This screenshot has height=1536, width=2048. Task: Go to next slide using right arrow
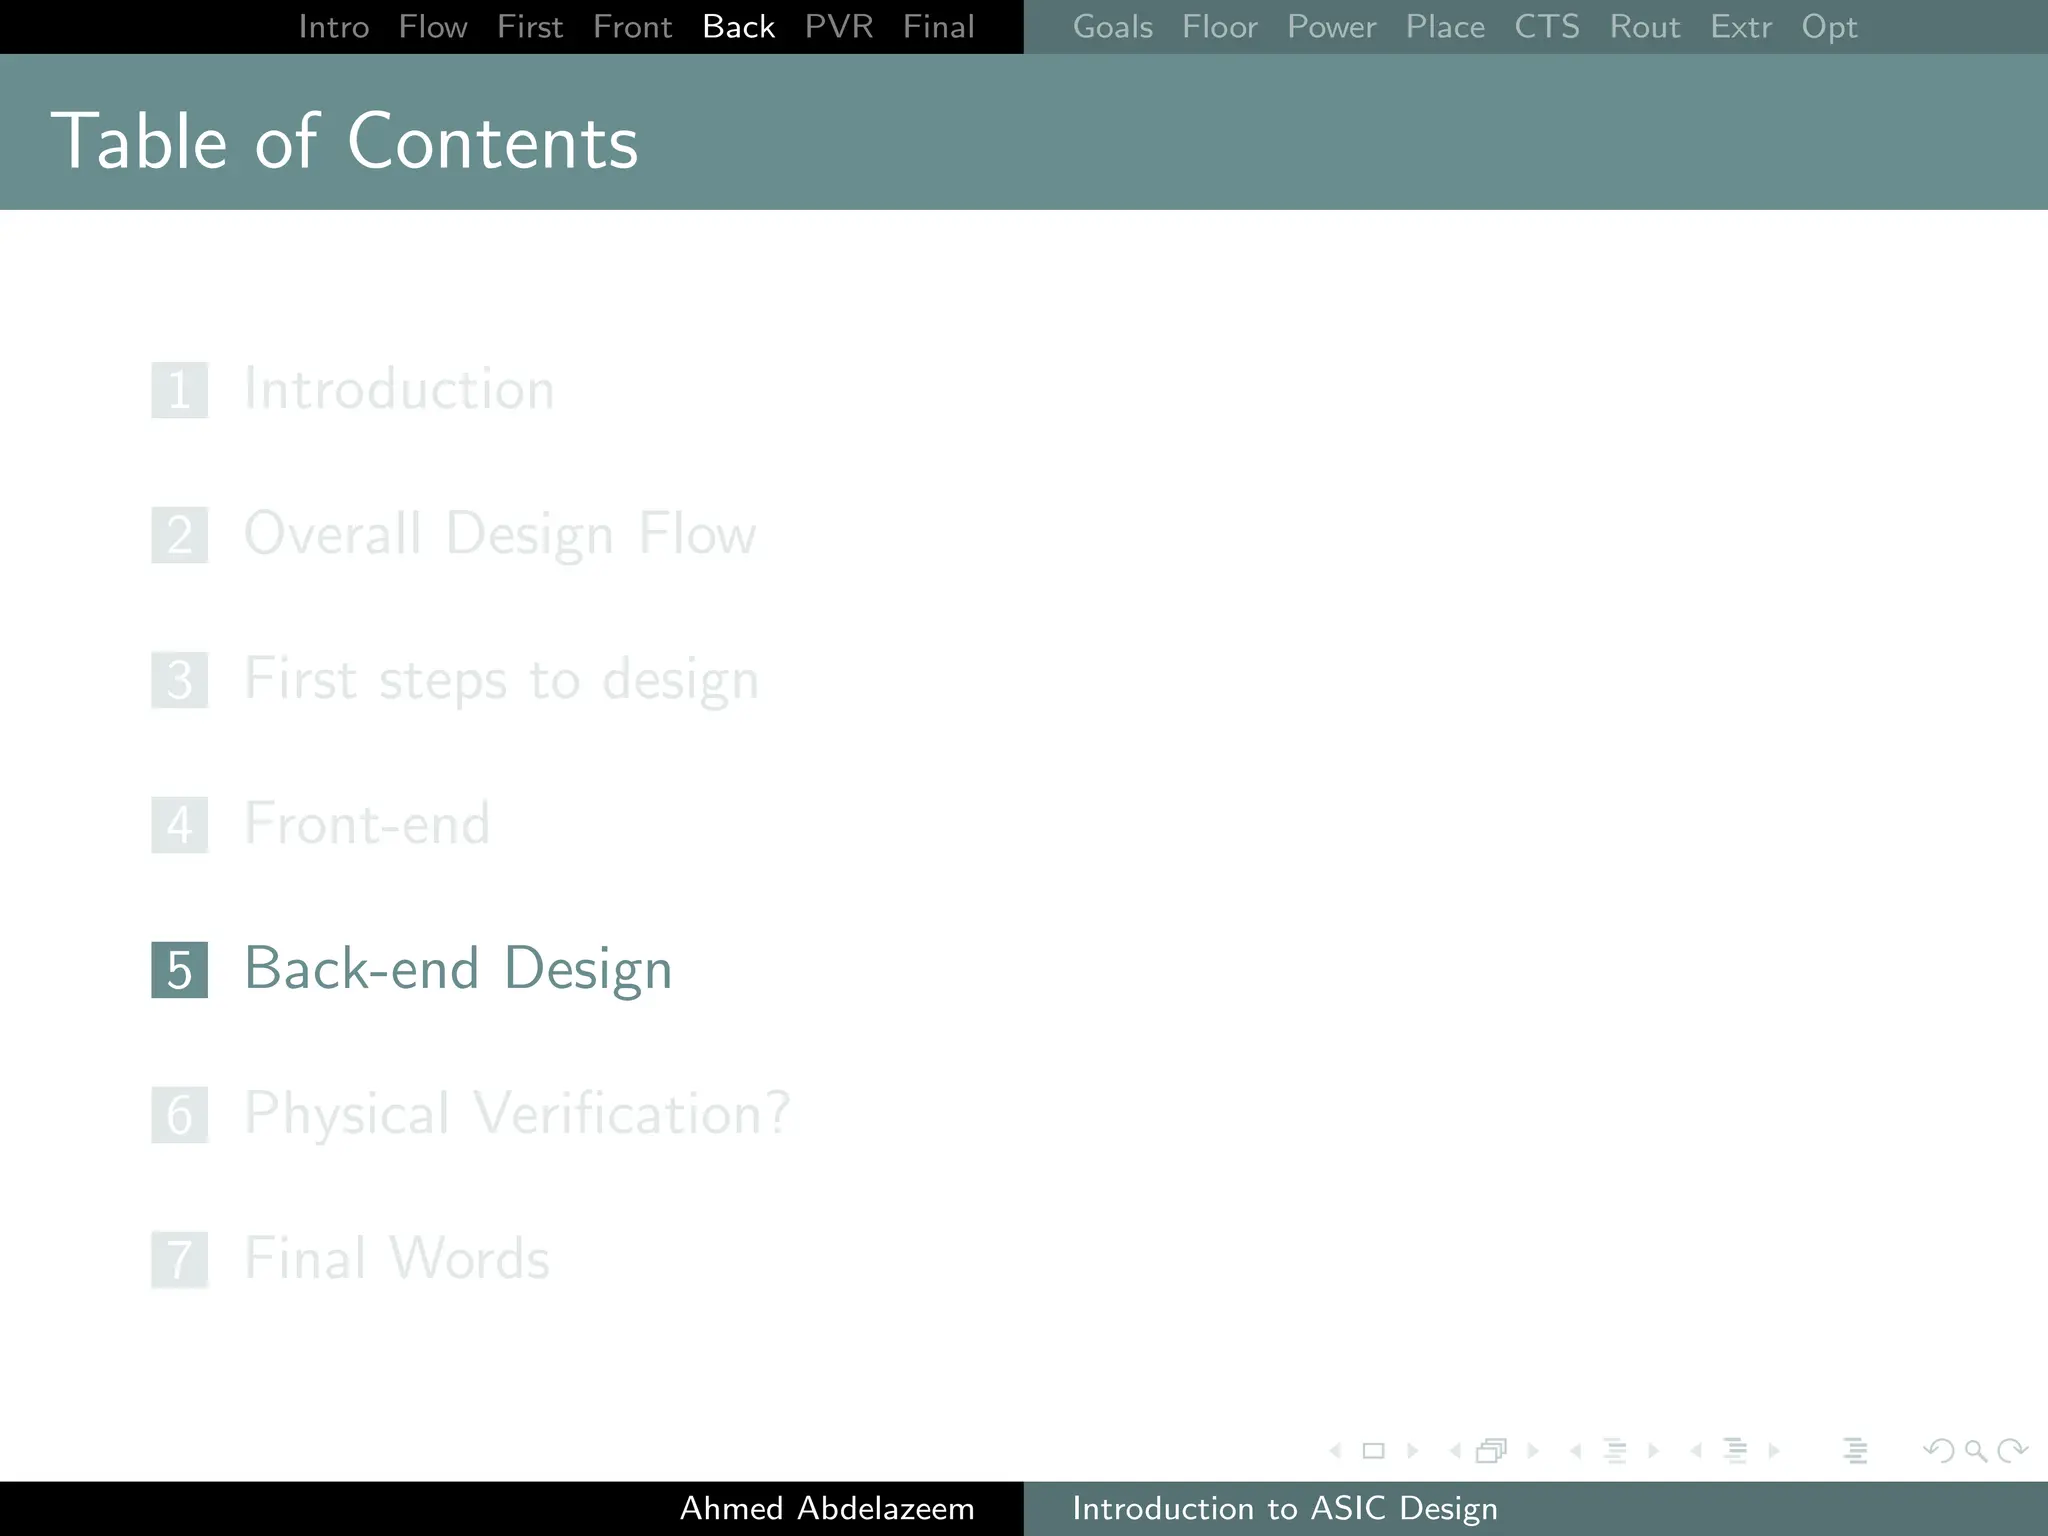(x=1413, y=1451)
